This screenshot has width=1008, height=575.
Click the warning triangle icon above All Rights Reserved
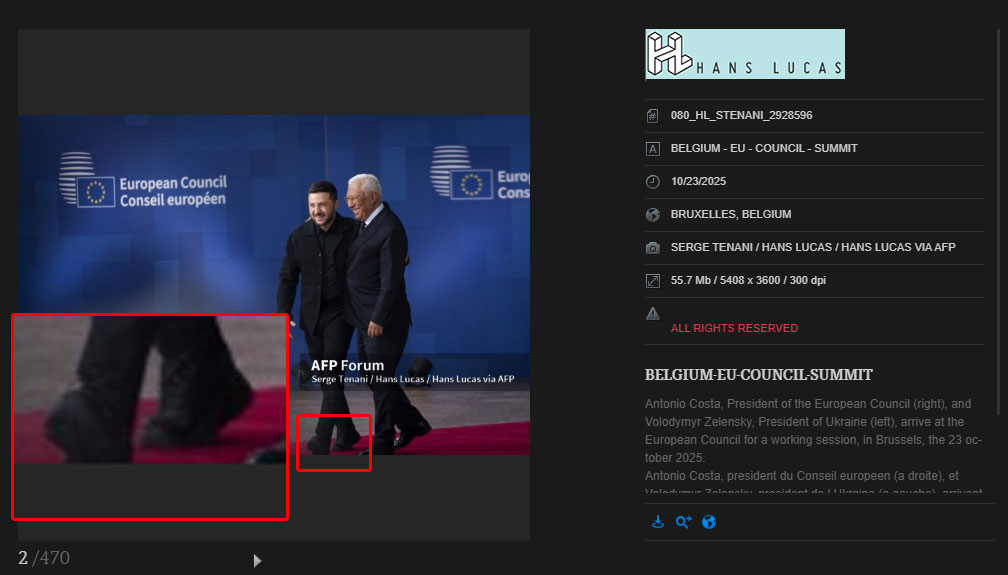point(653,313)
